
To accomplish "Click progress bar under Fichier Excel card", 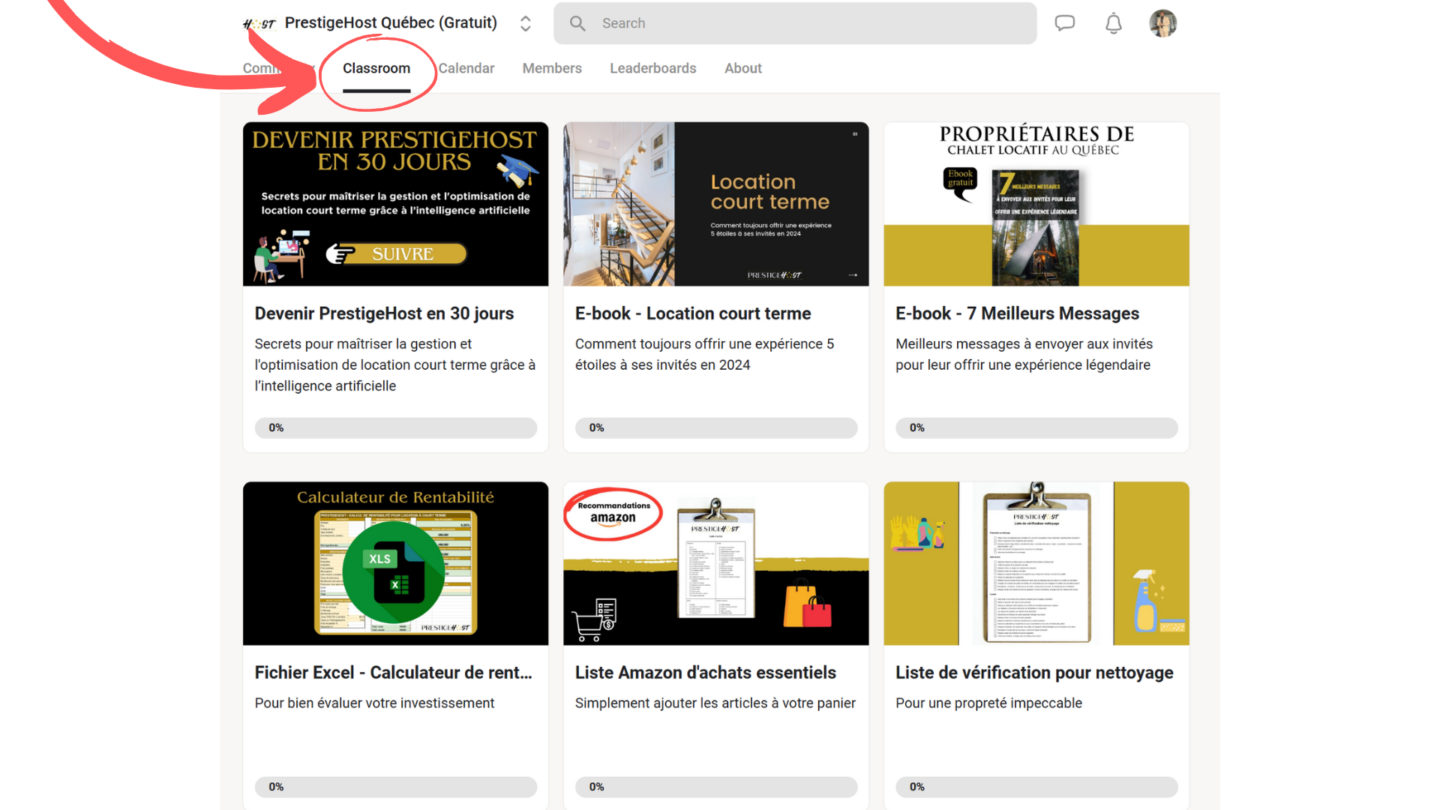I will [x=396, y=787].
